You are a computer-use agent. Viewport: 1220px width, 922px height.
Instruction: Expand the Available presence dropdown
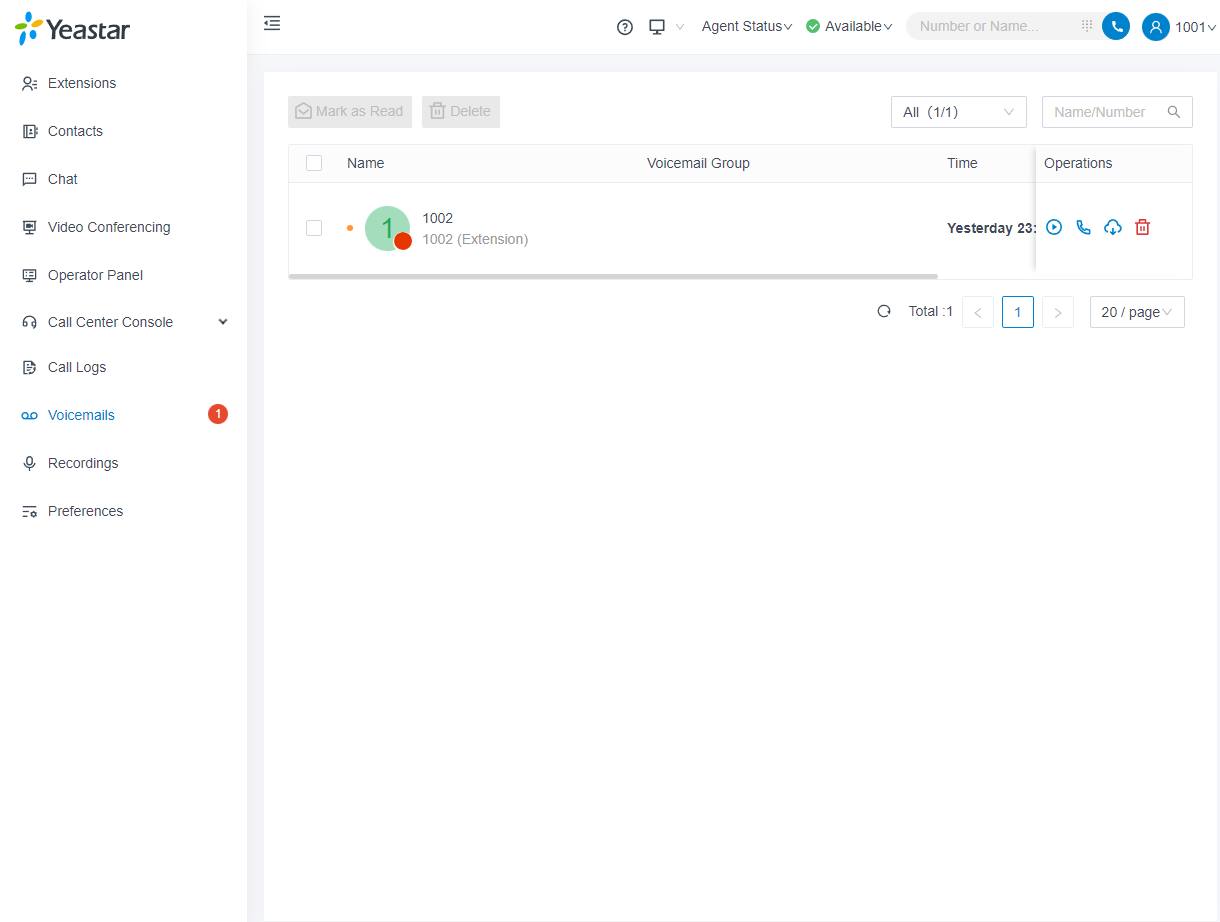(849, 27)
